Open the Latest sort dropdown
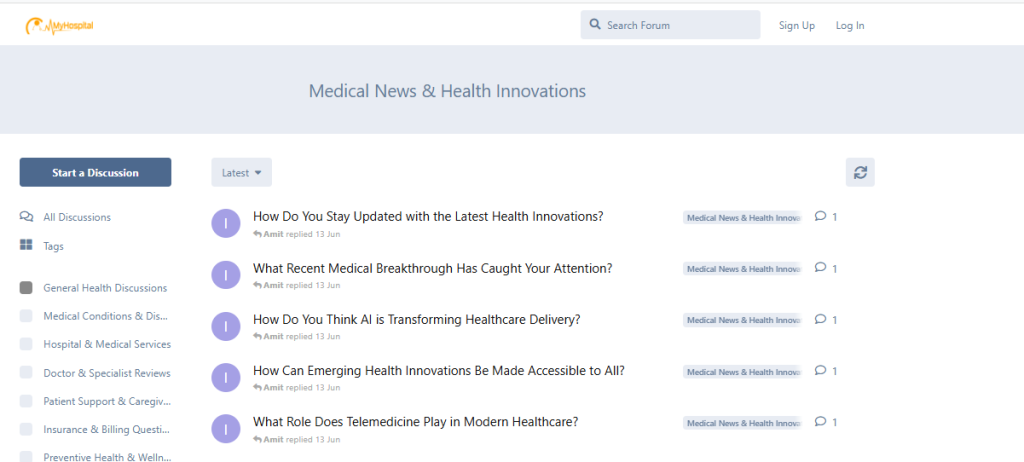 (242, 173)
